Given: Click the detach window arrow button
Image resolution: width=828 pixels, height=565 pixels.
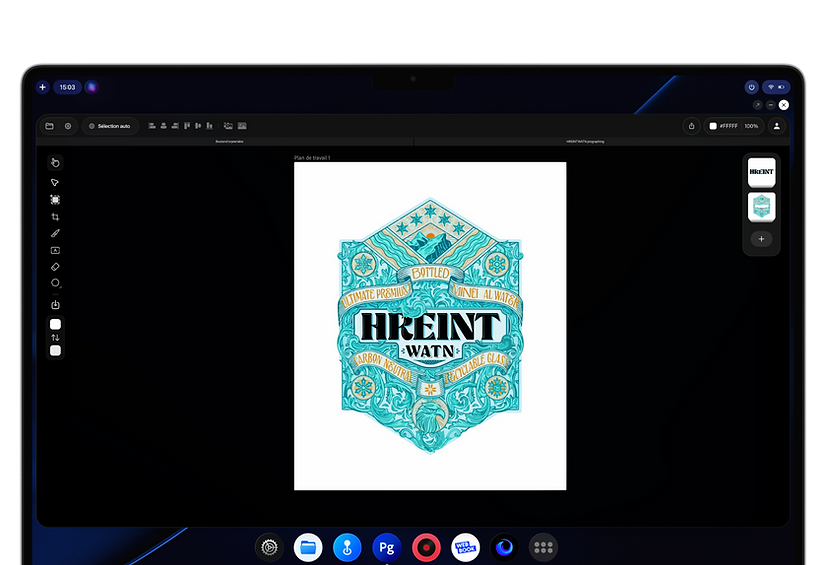Looking at the screenshot, I should pyautogui.click(x=757, y=105).
